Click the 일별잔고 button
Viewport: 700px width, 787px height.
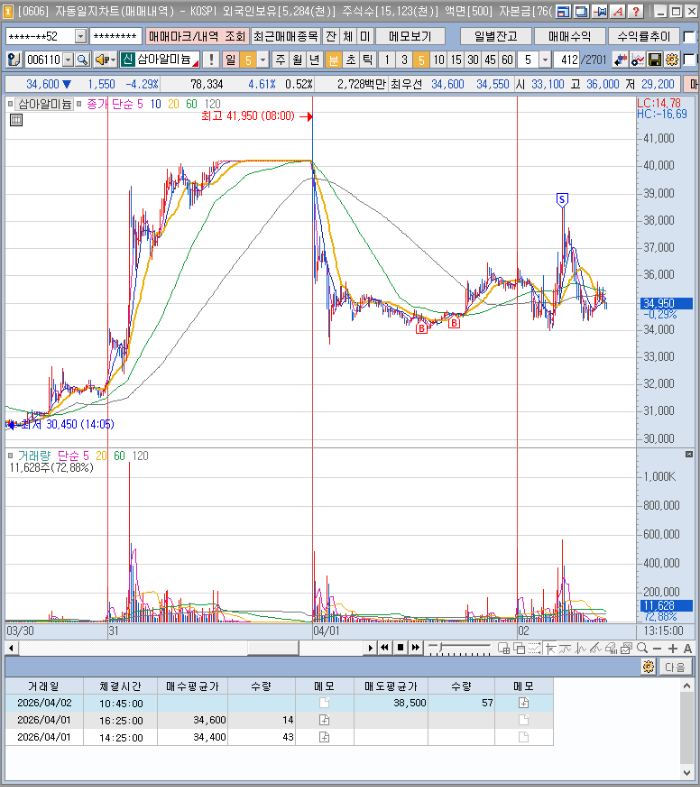pyautogui.click(x=496, y=37)
